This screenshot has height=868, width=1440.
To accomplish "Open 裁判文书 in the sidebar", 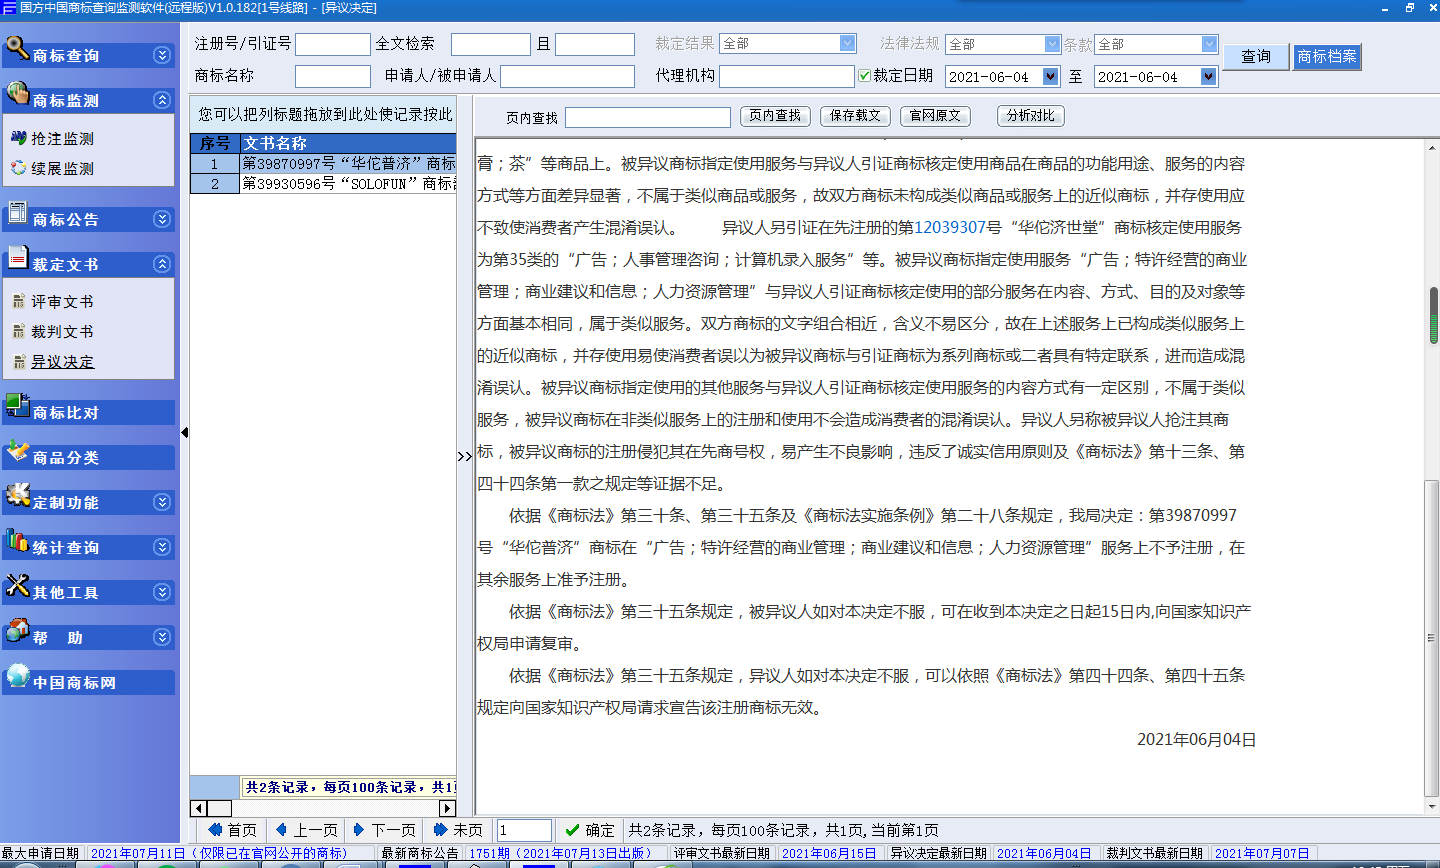I will coord(62,332).
